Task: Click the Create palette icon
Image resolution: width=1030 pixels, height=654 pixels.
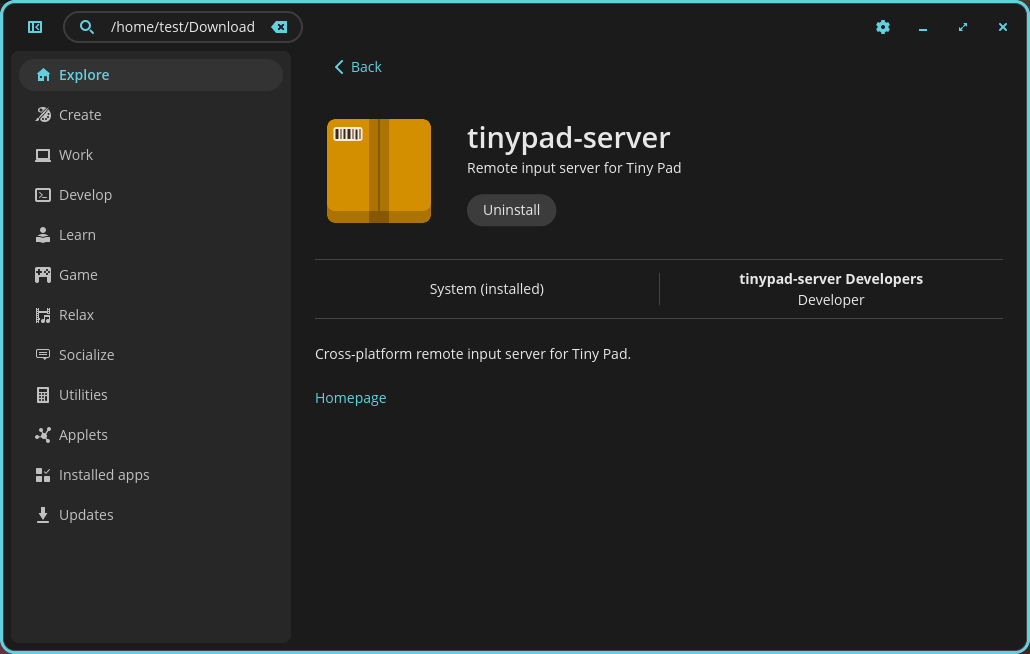Action: click(43, 115)
